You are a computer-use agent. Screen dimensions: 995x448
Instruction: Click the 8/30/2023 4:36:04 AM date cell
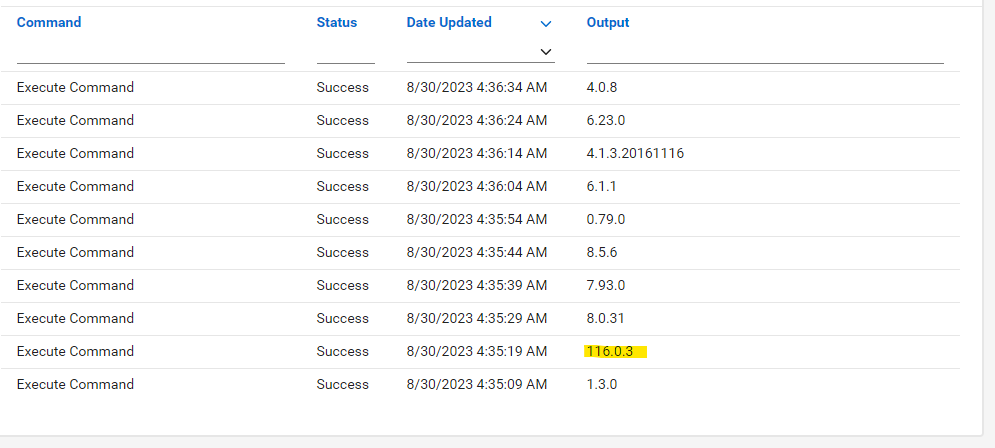point(476,186)
